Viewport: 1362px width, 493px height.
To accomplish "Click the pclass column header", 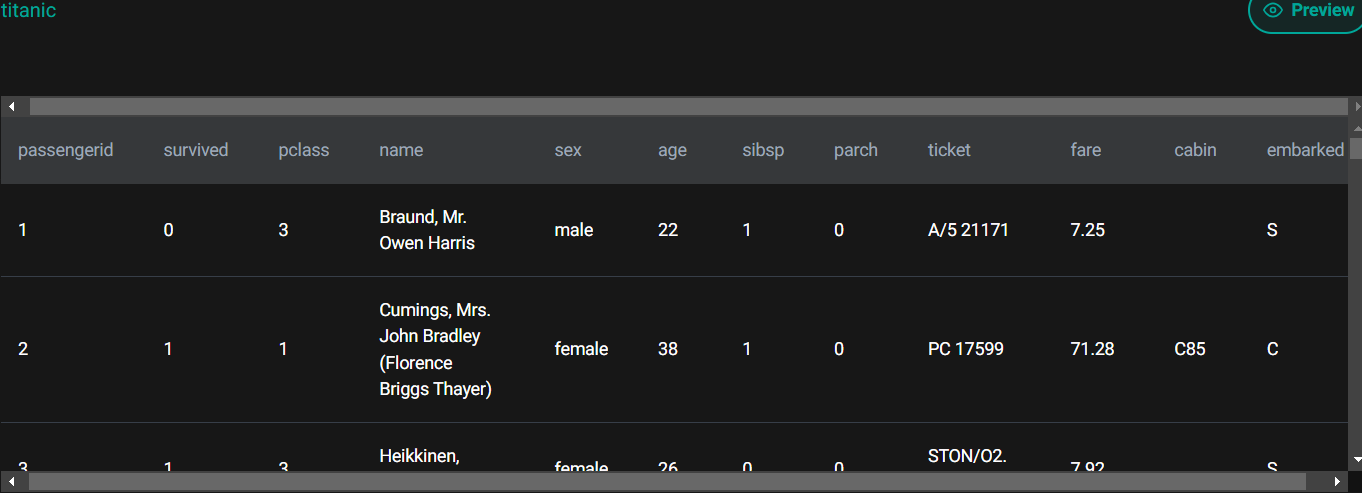I will (304, 150).
